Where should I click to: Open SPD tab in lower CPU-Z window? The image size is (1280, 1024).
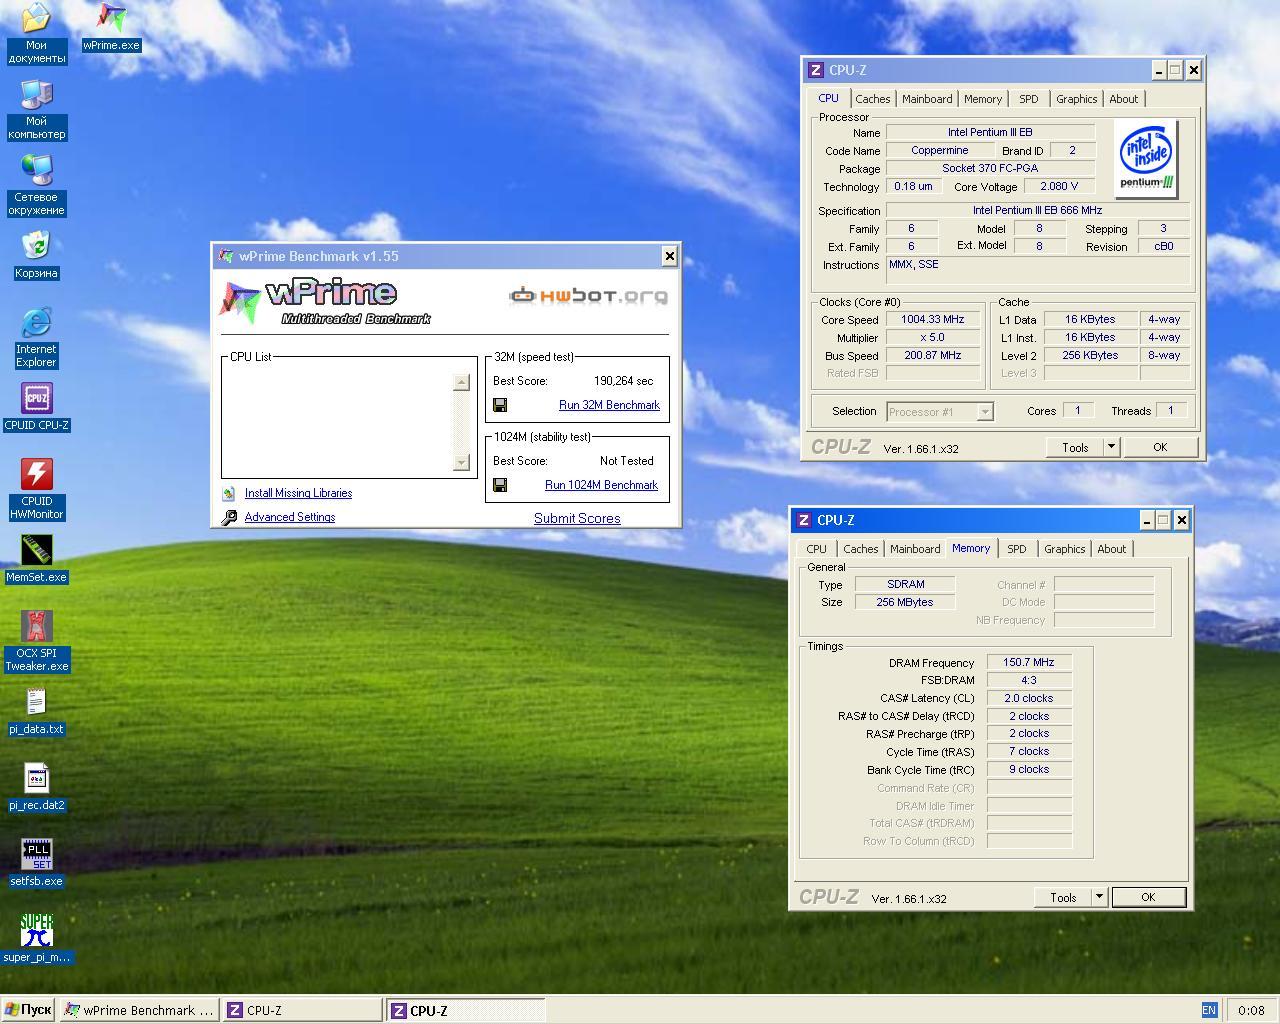point(1016,549)
